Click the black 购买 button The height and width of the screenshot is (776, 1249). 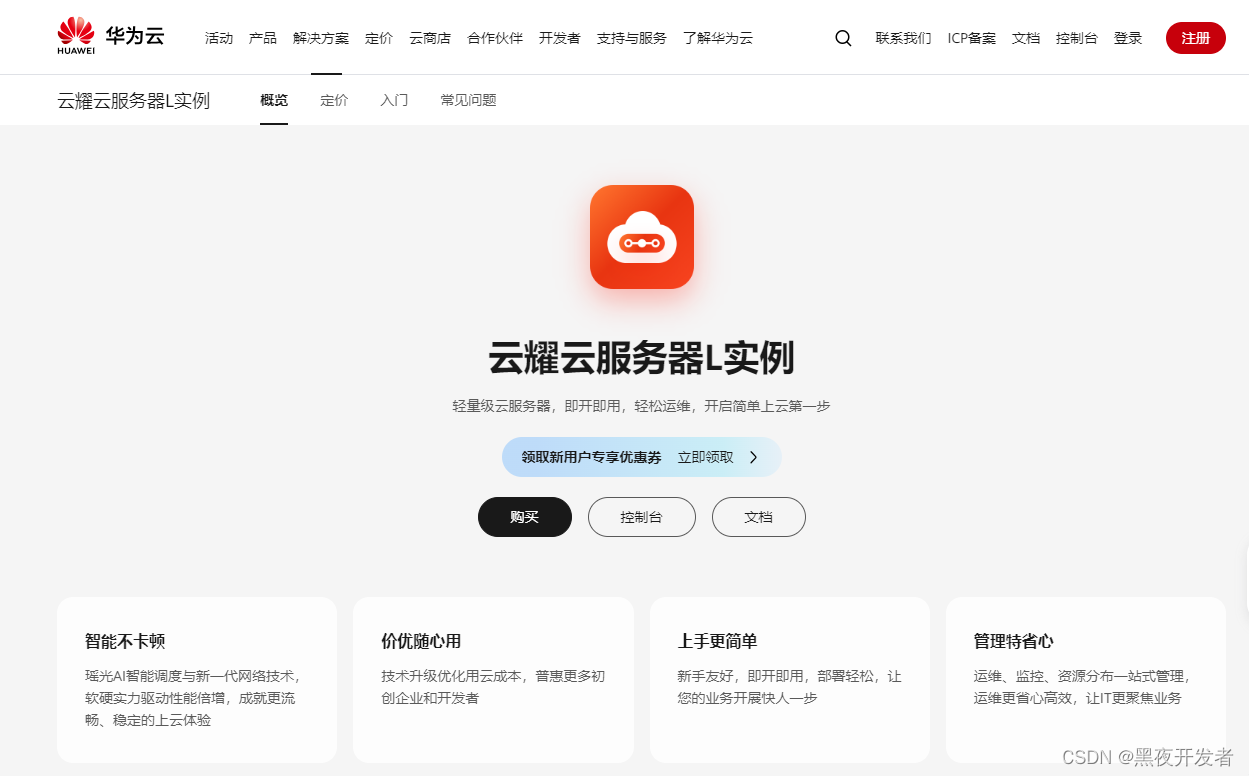click(x=525, y=517)
